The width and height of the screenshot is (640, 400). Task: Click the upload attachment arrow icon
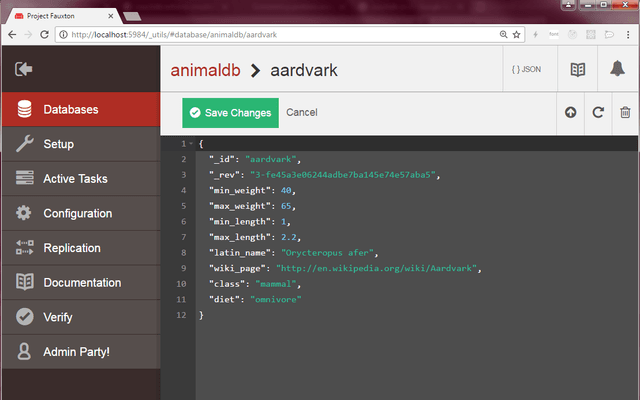point(571,112)
